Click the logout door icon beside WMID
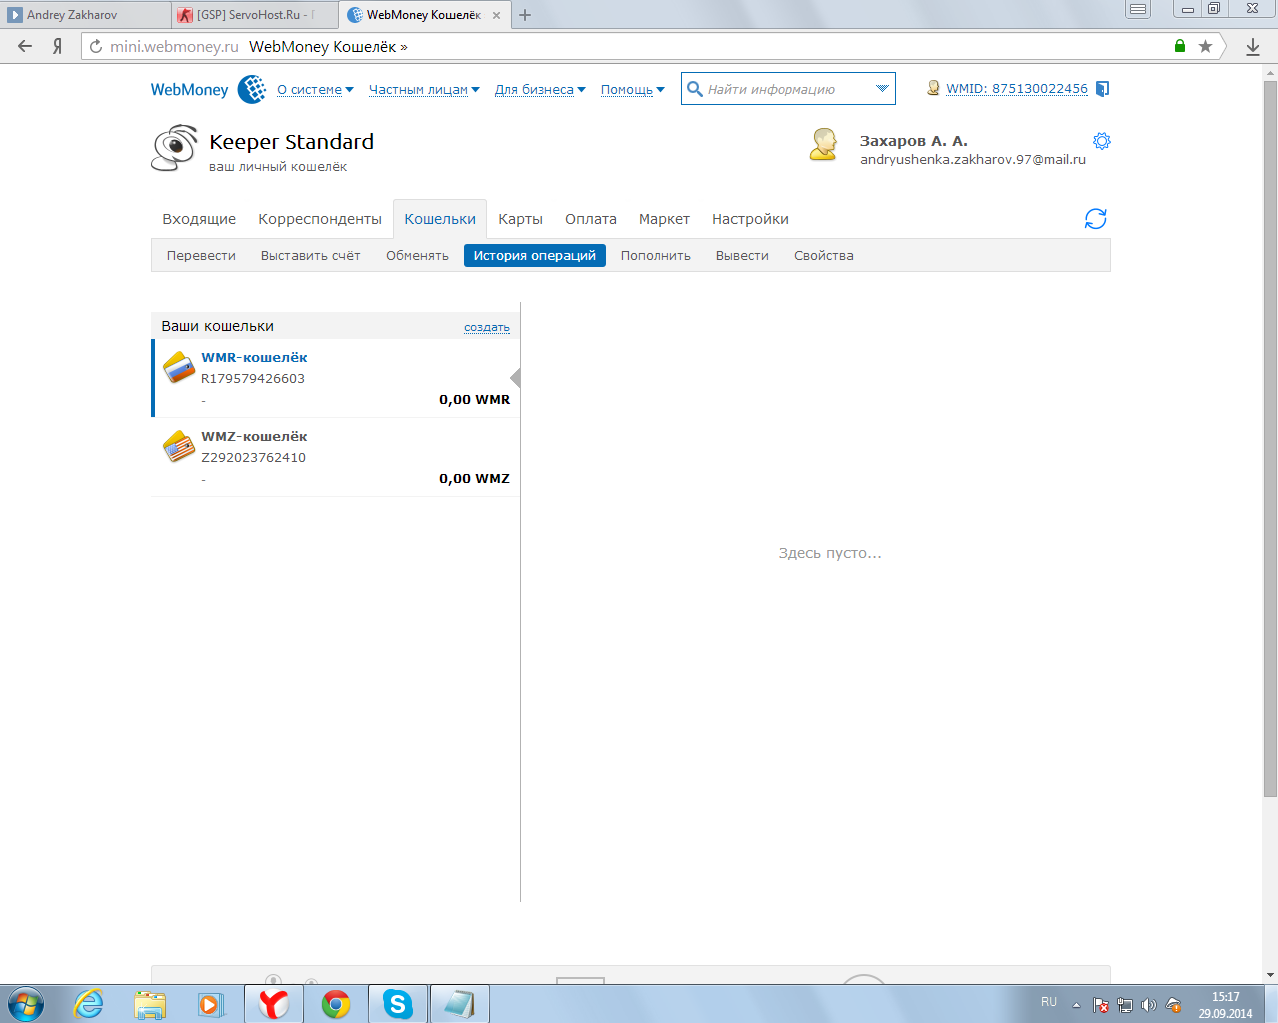Image resolution: width=1278 pixels, height=1023 pixels. point(1102,89)
